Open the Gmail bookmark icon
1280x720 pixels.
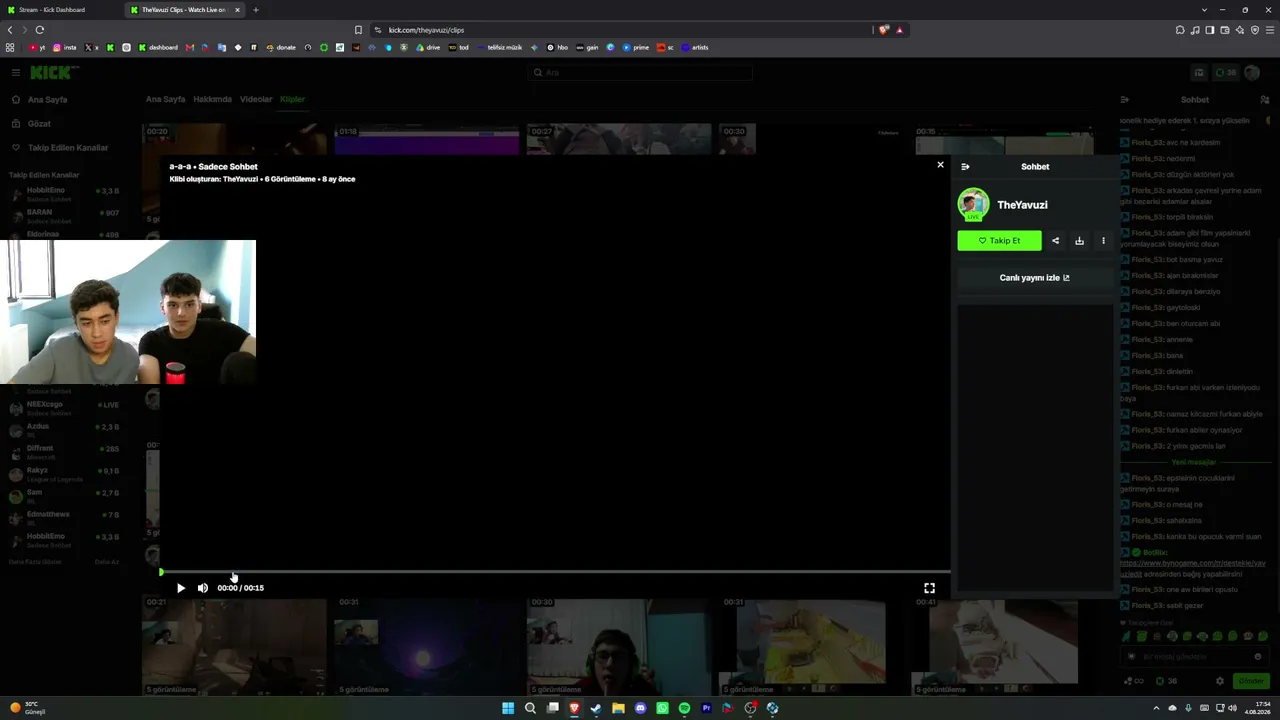click(x=190, y=47)
